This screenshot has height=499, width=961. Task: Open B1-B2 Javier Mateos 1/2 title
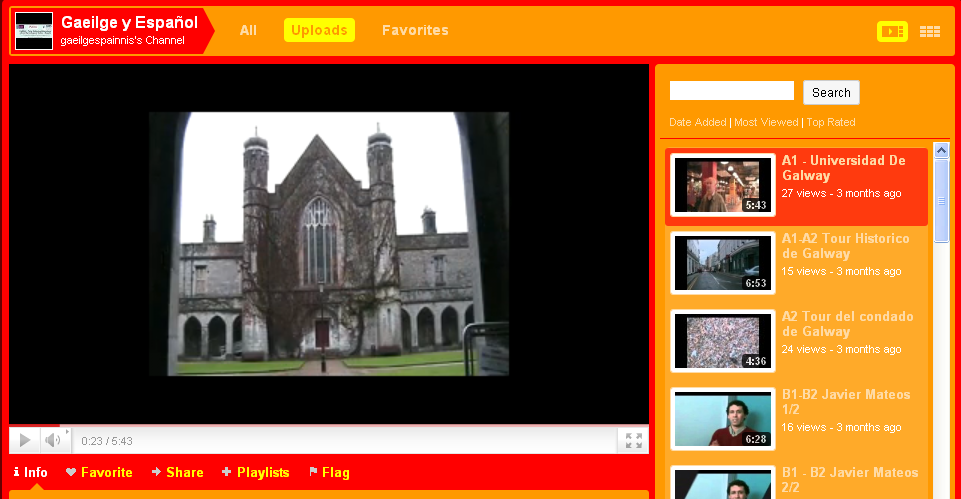click(x=846, y=402)
